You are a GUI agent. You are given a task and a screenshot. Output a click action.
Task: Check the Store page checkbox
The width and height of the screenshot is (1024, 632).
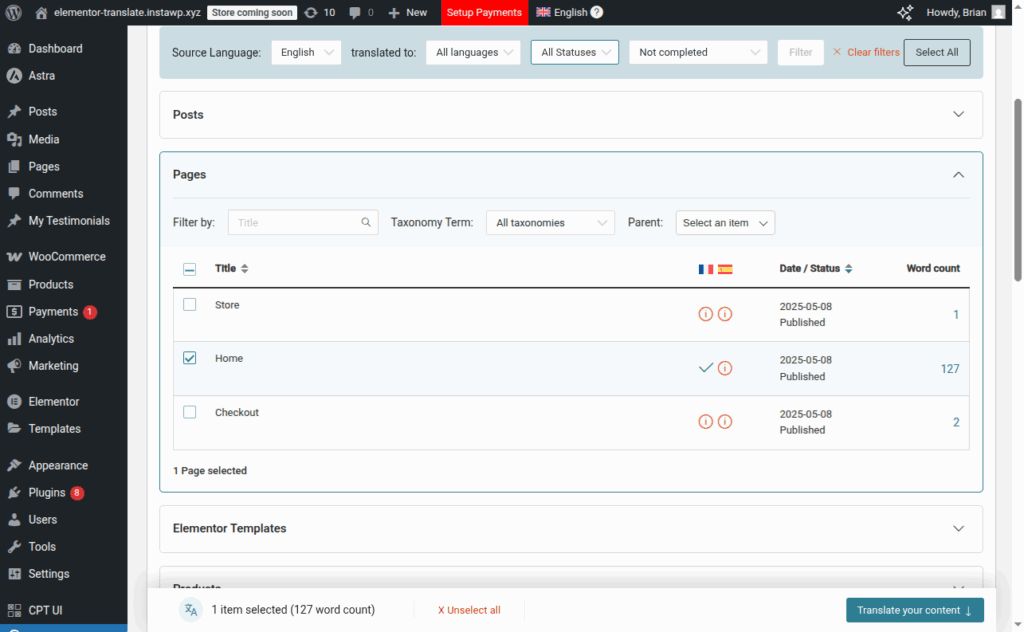189,304
